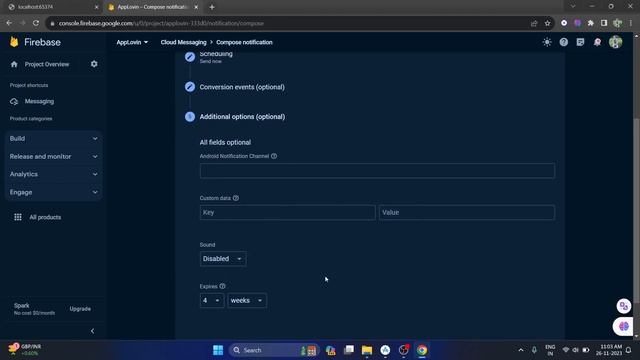Open the Windows Start menu
This screenshot has width=640, height=360.
218,350
